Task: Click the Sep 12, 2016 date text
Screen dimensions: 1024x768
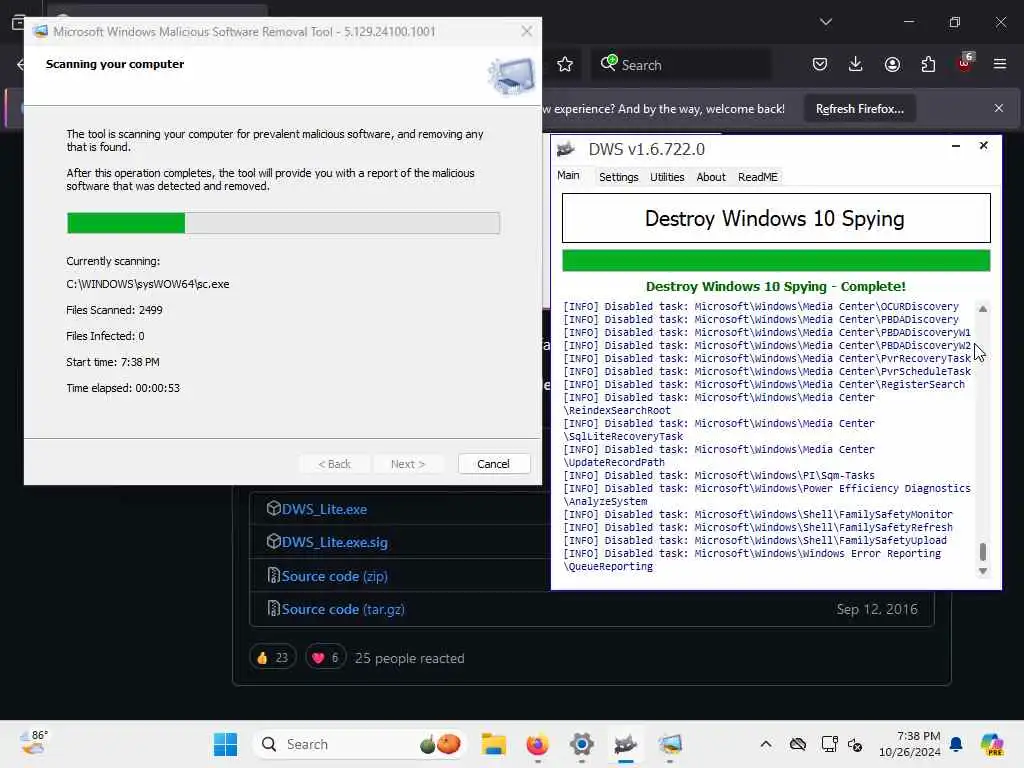Action: [876, 609]
